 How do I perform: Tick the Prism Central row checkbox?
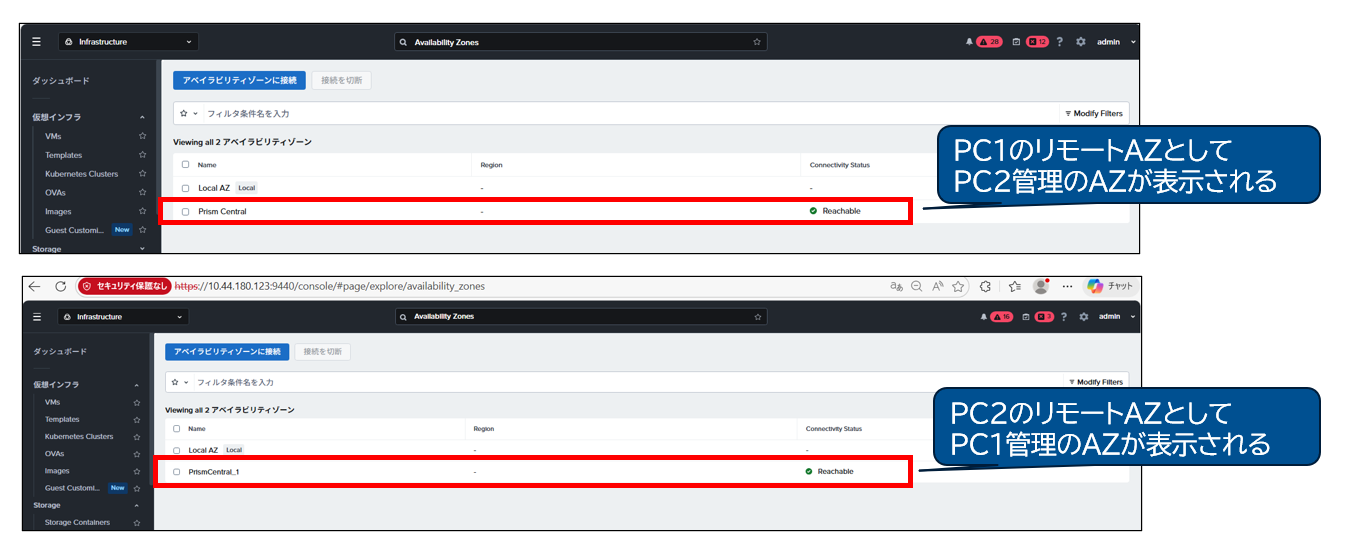click(x=186, y=212)
